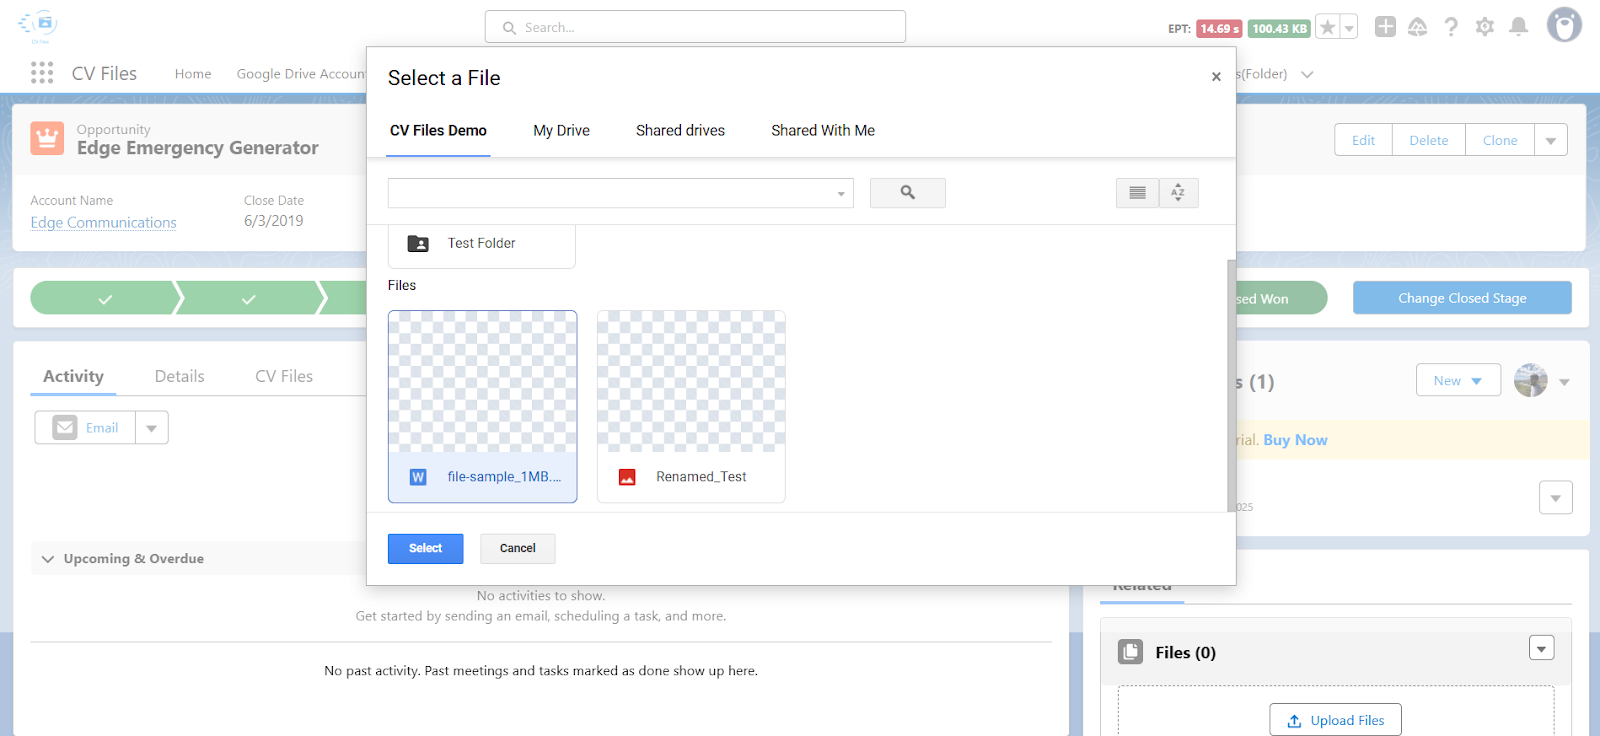Click the second completed stage checkmark
Viewport: 1600px width, 736px height.
[x=249, y=298]
